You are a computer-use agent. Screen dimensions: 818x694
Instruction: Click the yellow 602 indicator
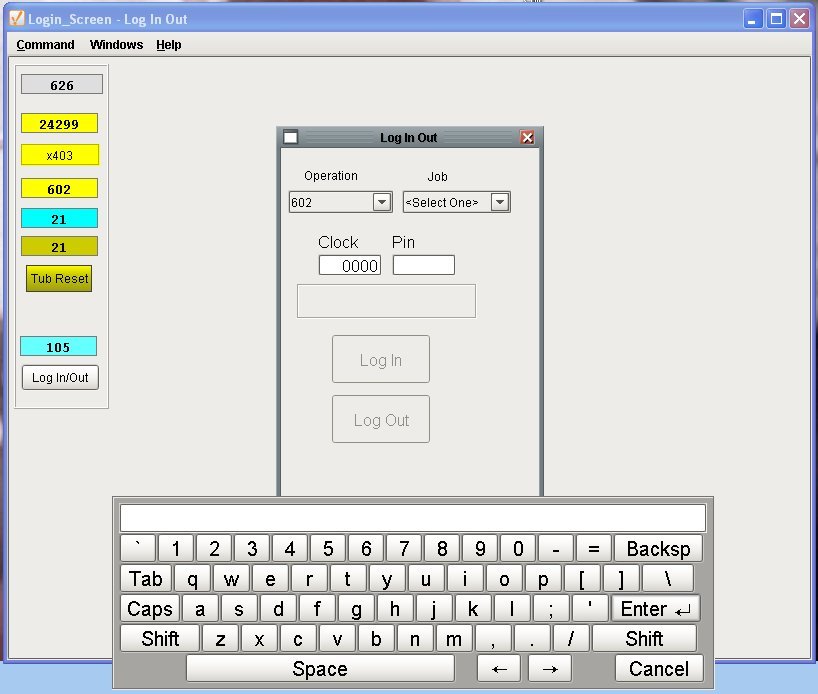pyautogui.click(x=59, y=188)
